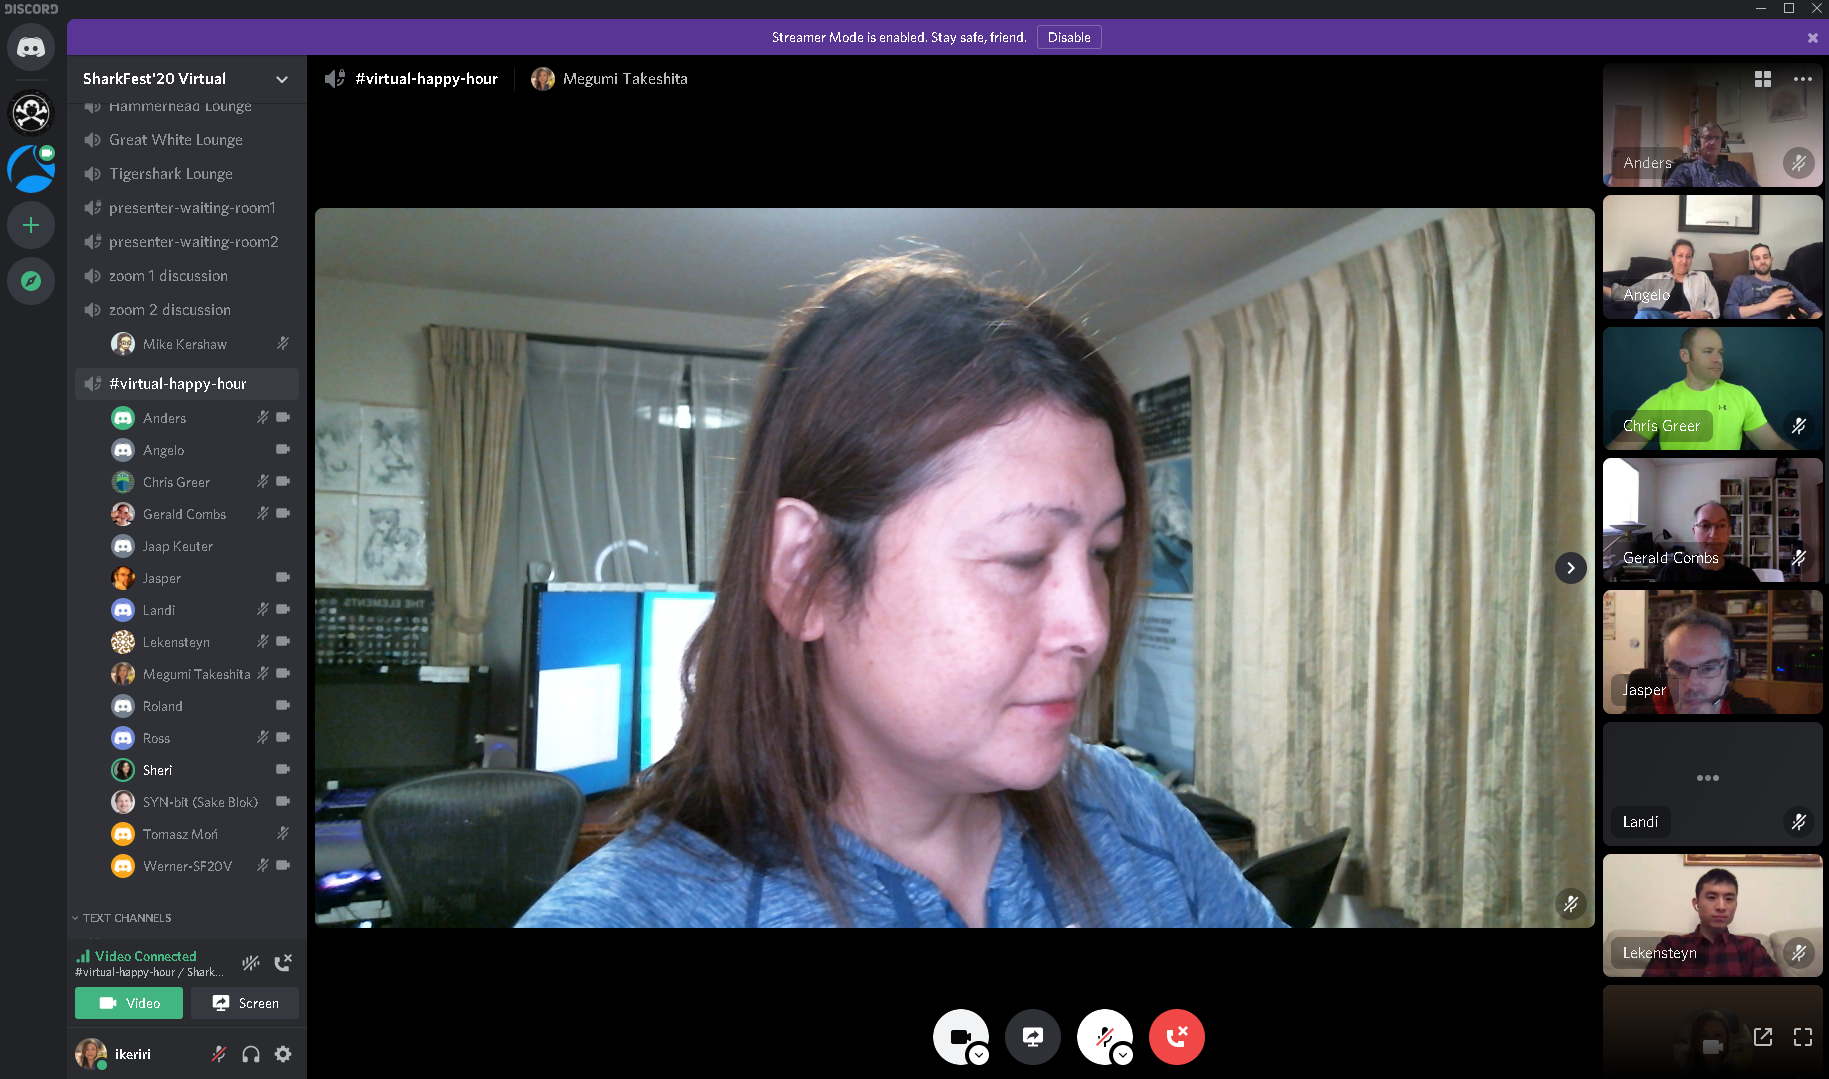Share your screen from the call controls

[x=1032, y=1037]
